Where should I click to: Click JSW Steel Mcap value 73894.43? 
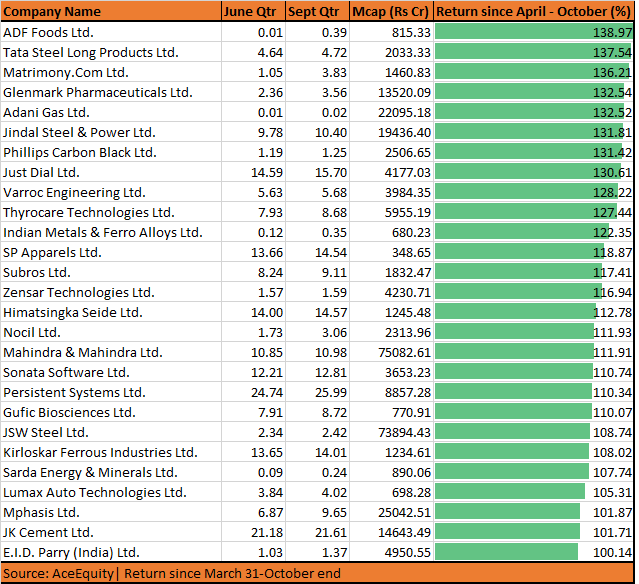click(x=404, y=432)
